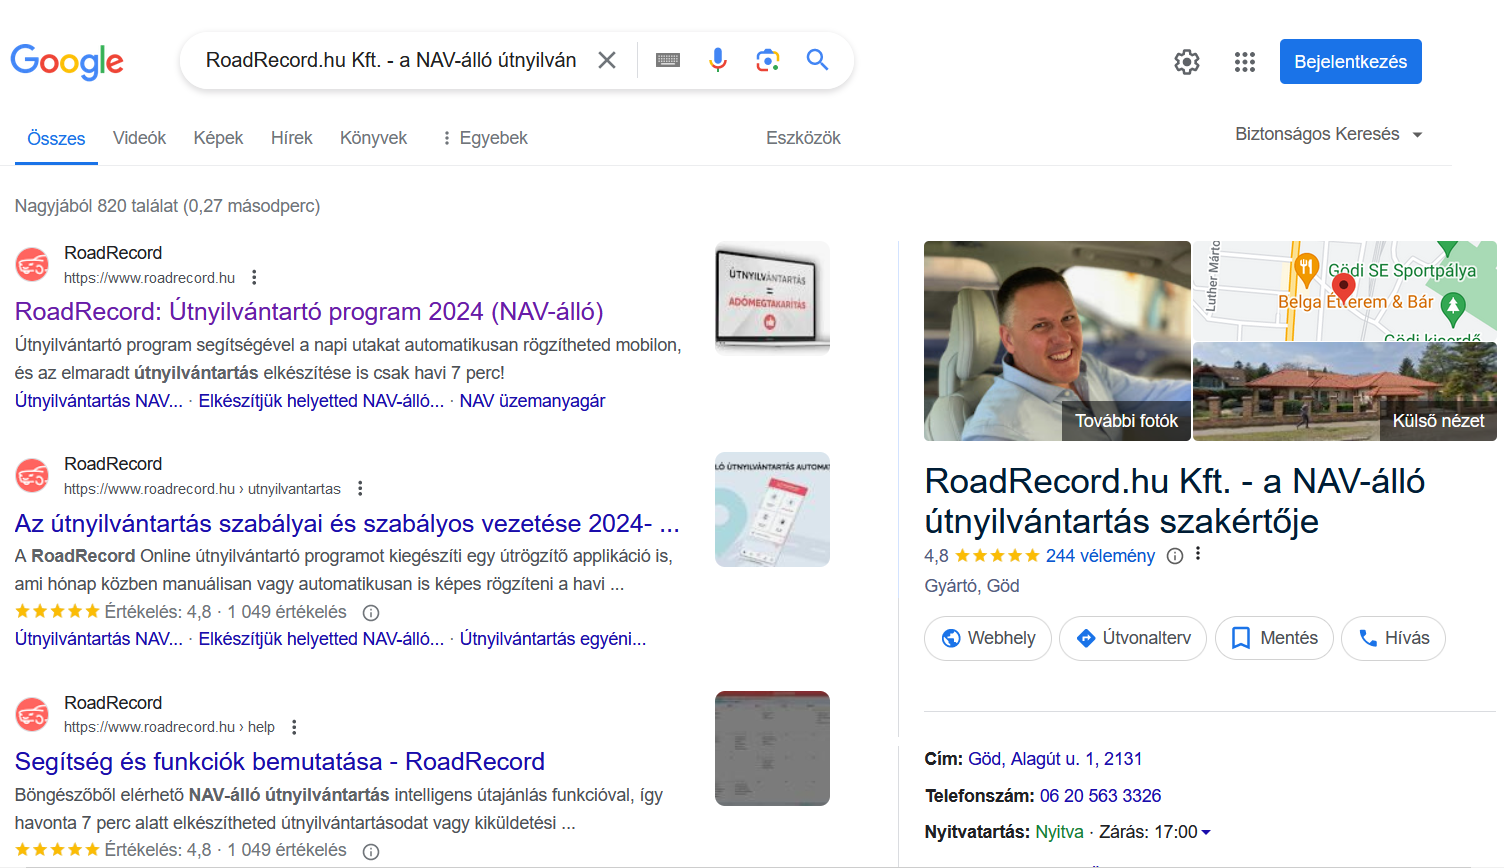
Task: Start voice search with the microphone icon
Action: (718, 60)
